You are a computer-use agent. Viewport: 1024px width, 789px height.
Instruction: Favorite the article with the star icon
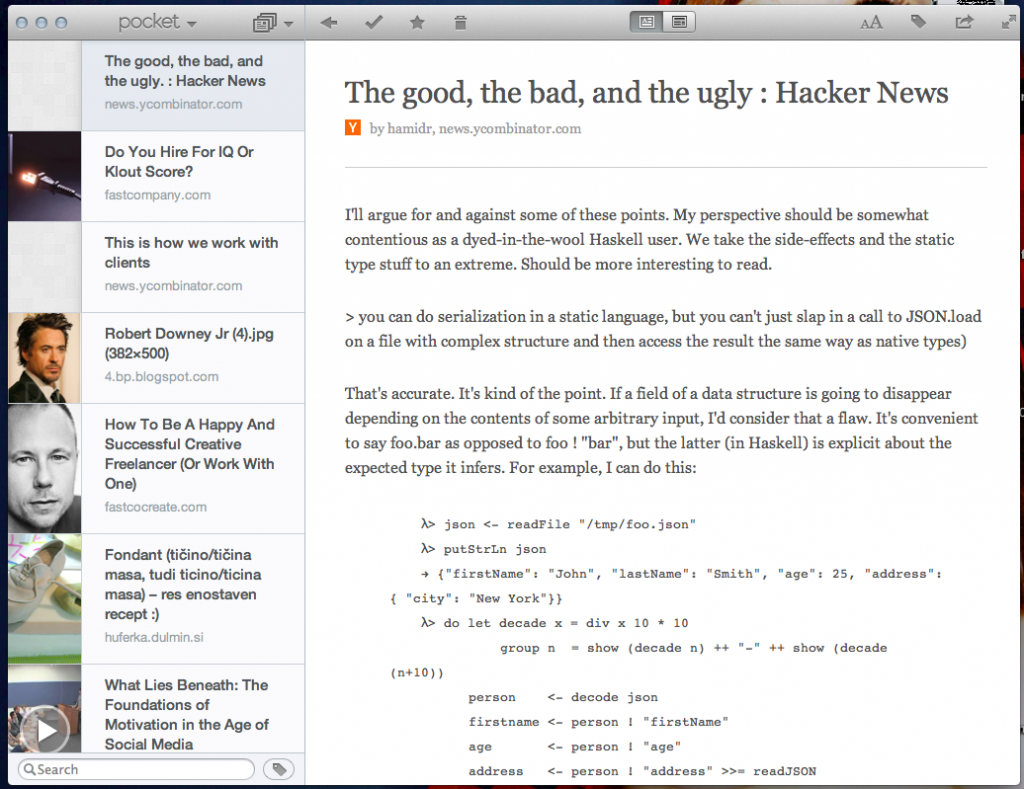pos(417,23)
